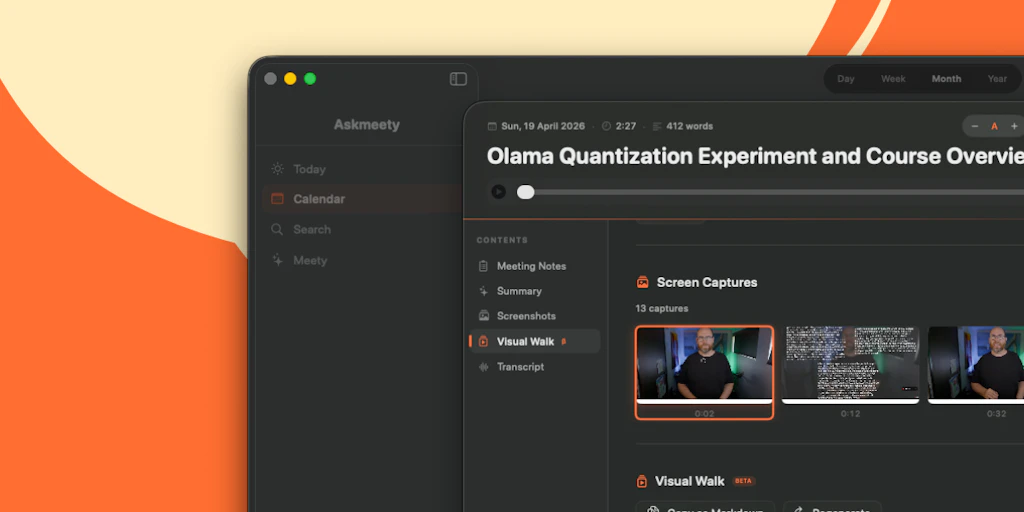Select Calendar in the sidebar
Screen dimensions: 1024x512
[x=362, y=199]
